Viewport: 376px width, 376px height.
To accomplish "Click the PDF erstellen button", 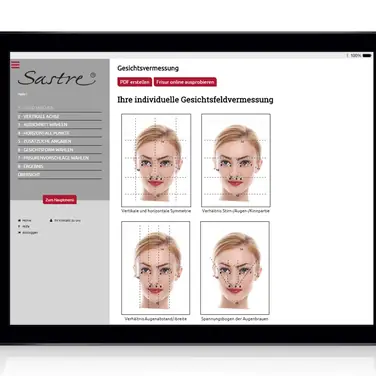I will click(135, 82).
